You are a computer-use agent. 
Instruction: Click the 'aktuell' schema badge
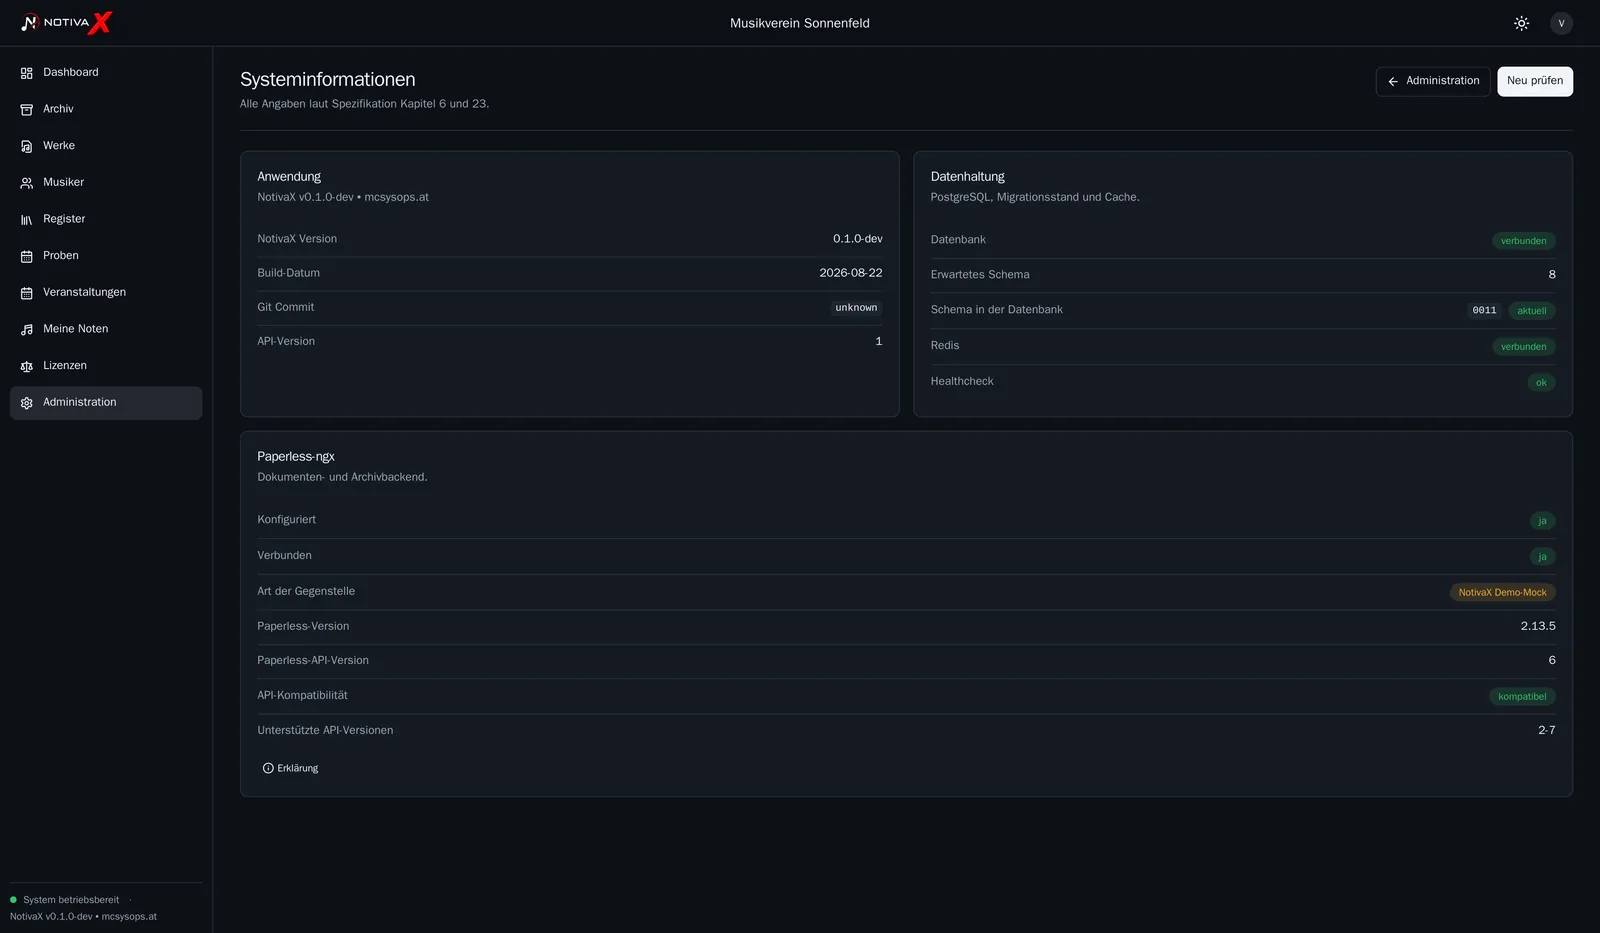pos(1532,311)
